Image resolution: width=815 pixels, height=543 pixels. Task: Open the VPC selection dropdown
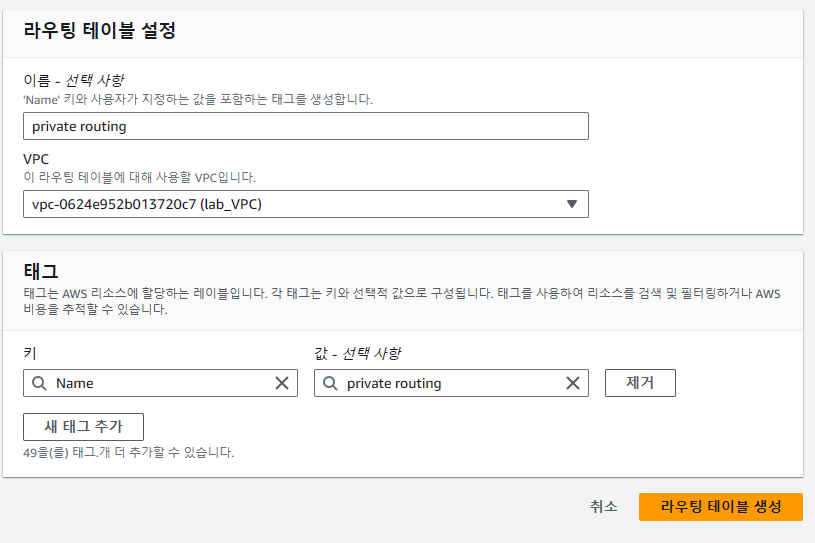306,204
